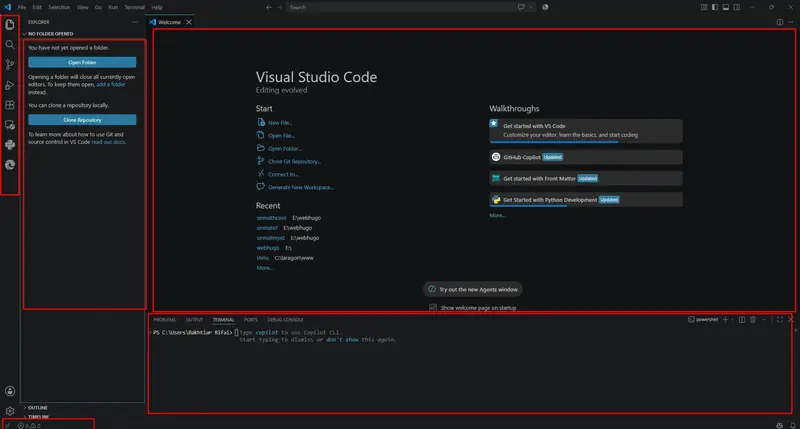Click Generate New Workspace link
This screenshot has width=800, height=429.
click(x=301, y=187)
